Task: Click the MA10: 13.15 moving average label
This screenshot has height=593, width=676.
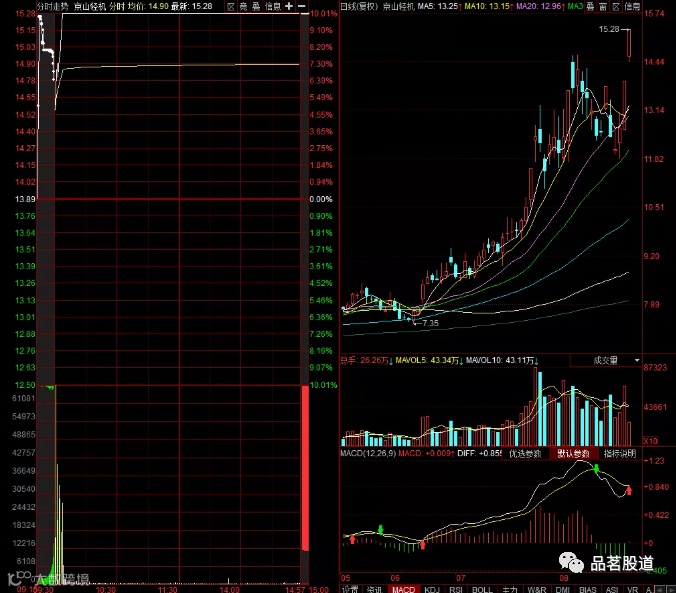Action: pyautogui.click(x=487, y=6)
